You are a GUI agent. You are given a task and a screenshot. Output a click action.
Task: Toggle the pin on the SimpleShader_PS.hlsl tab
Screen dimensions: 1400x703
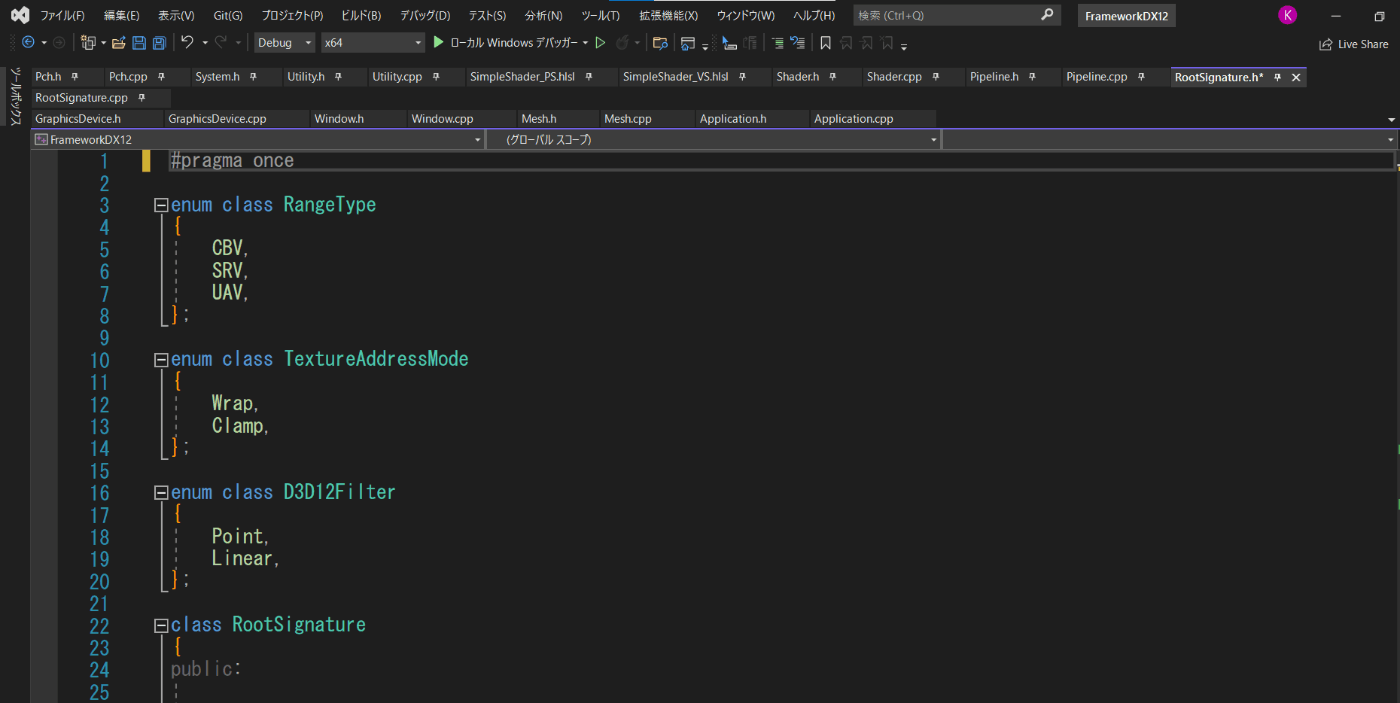coord(589,77)
